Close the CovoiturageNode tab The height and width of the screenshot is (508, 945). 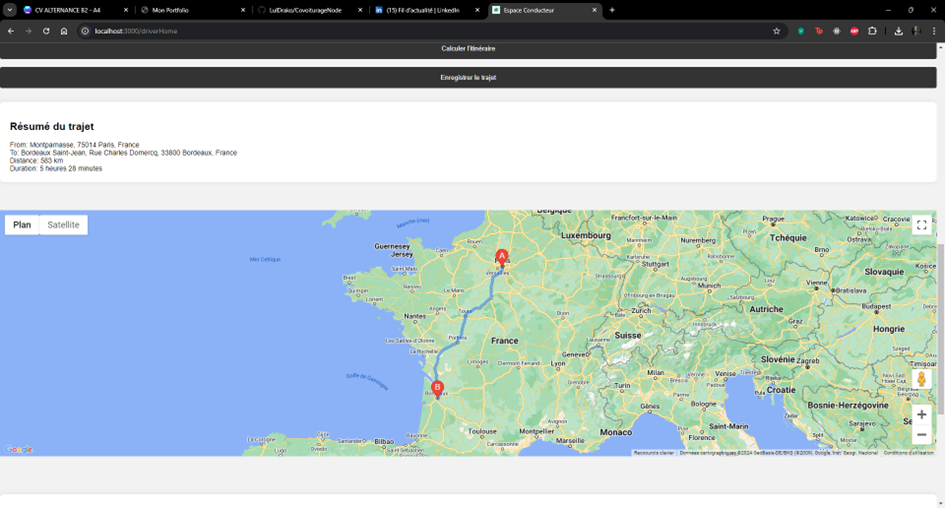coord(360,10)
